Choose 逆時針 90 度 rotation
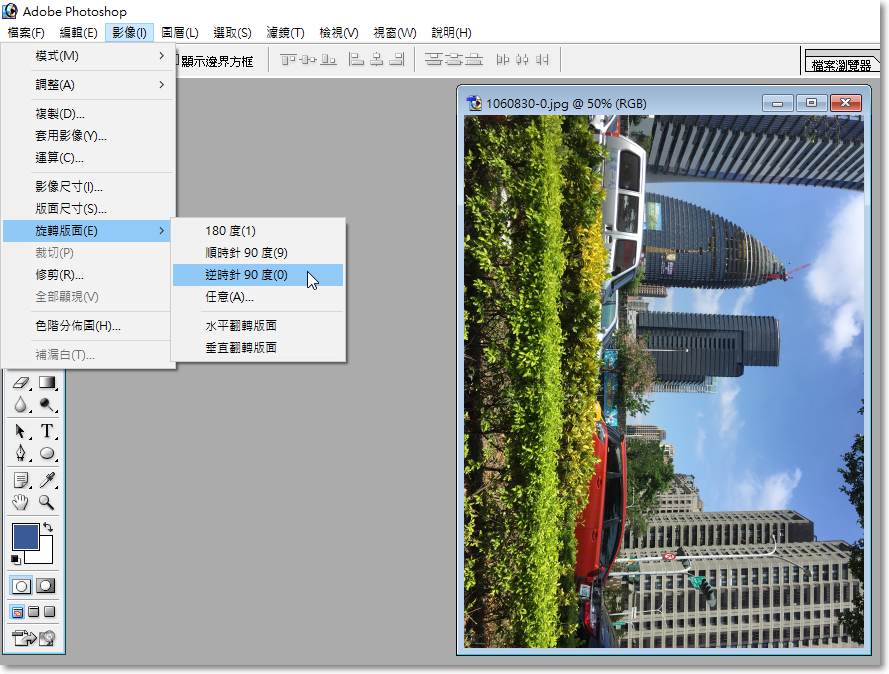This screenshot has height=674, width=889. (246, 275)
